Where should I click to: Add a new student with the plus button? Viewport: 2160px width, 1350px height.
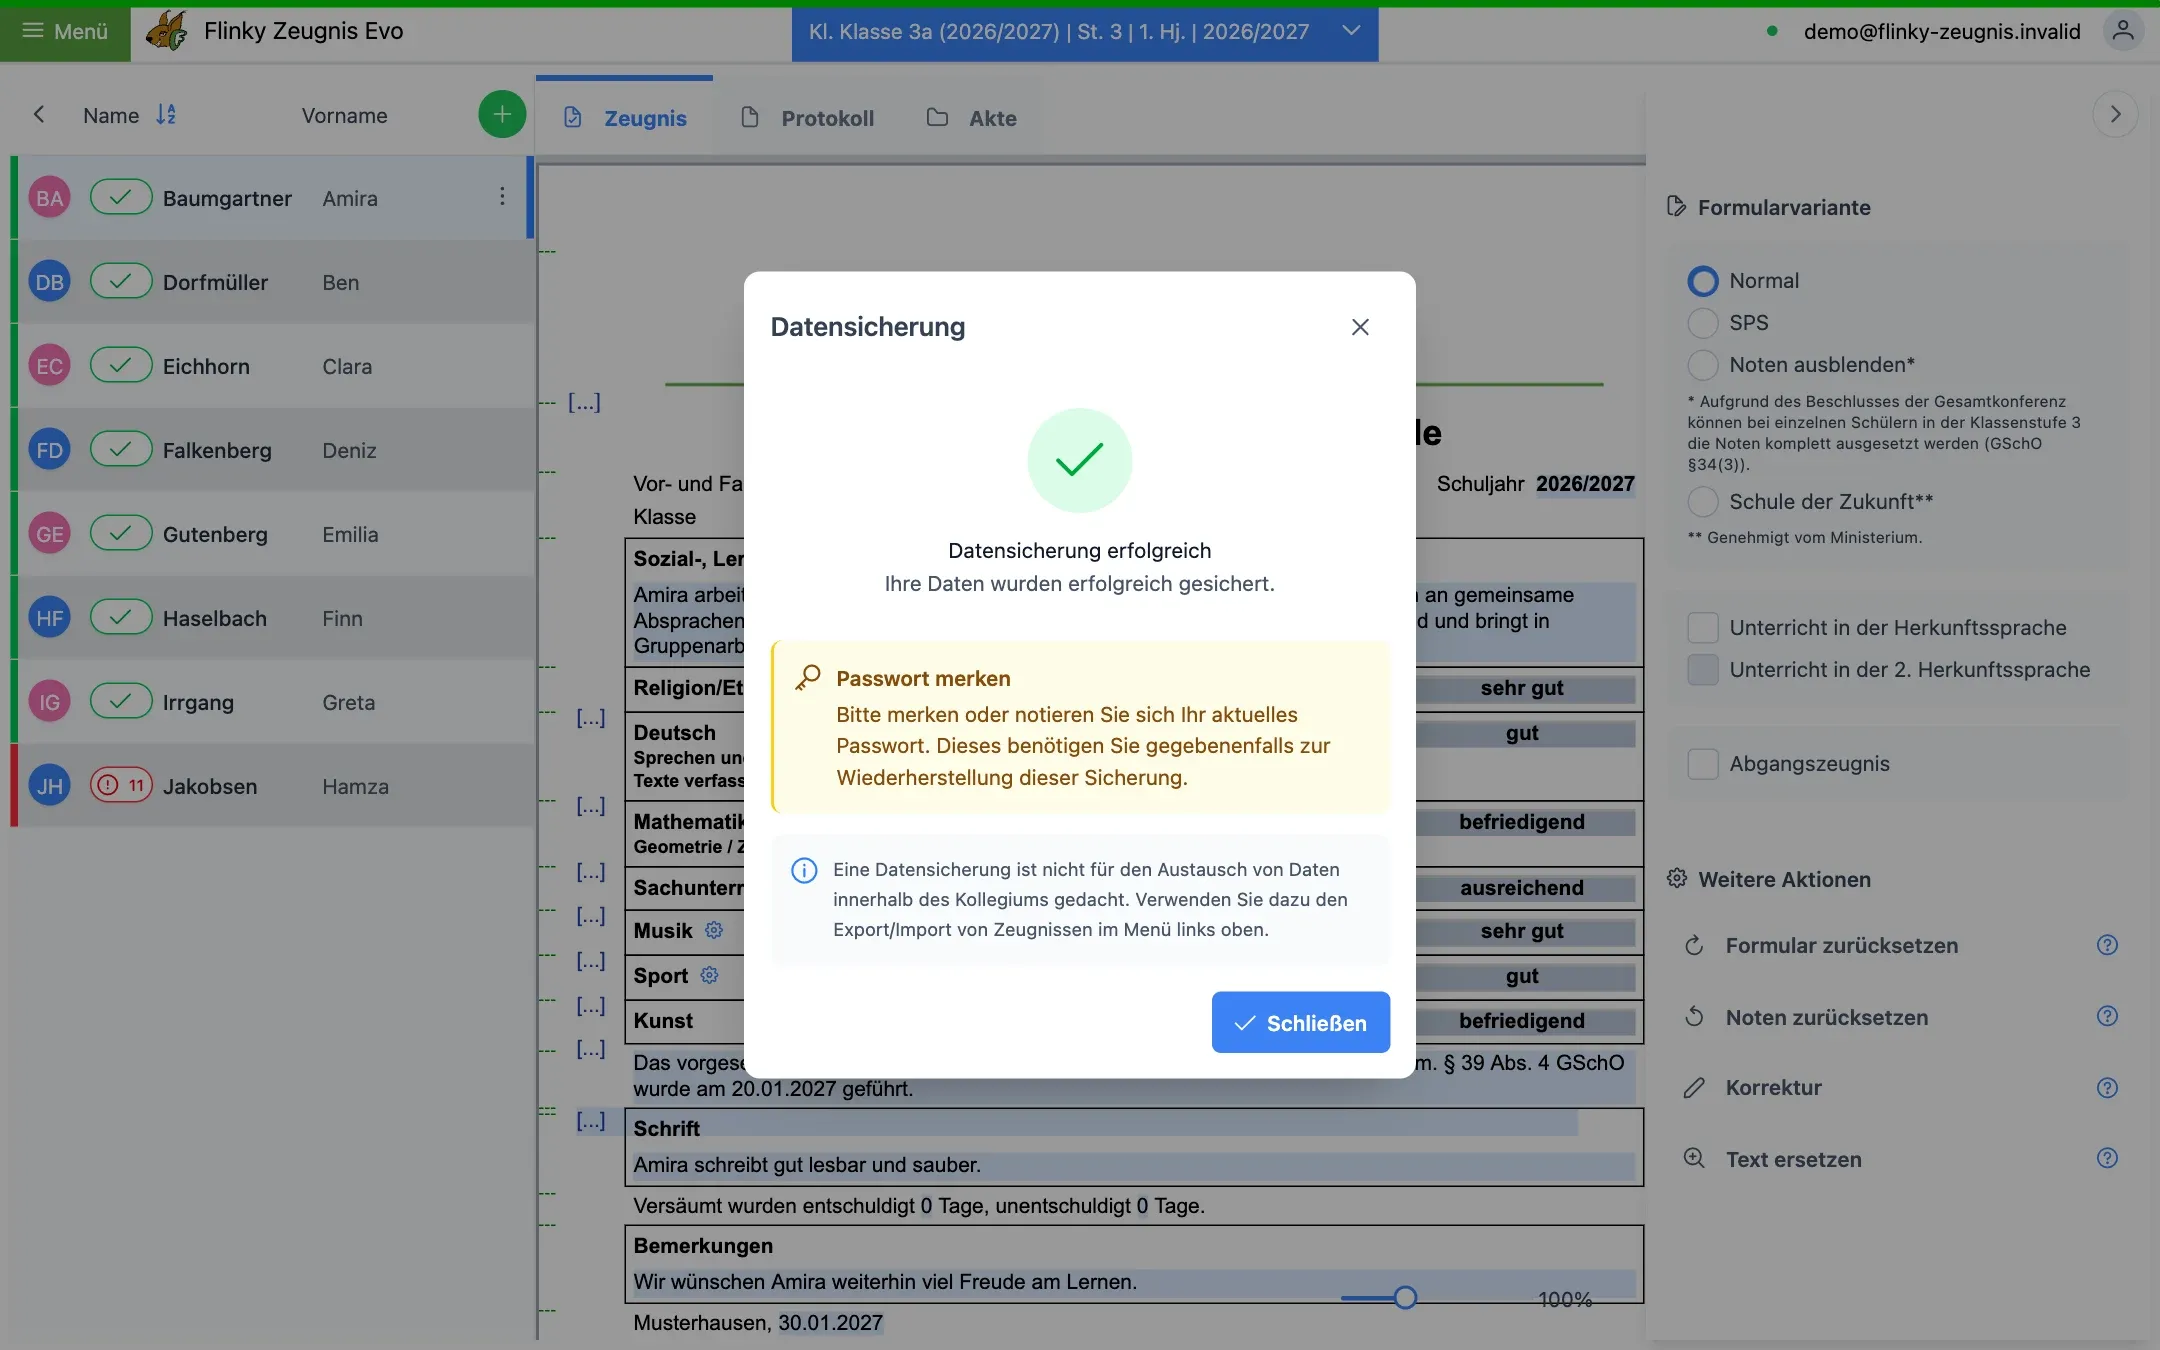[501, 115]
